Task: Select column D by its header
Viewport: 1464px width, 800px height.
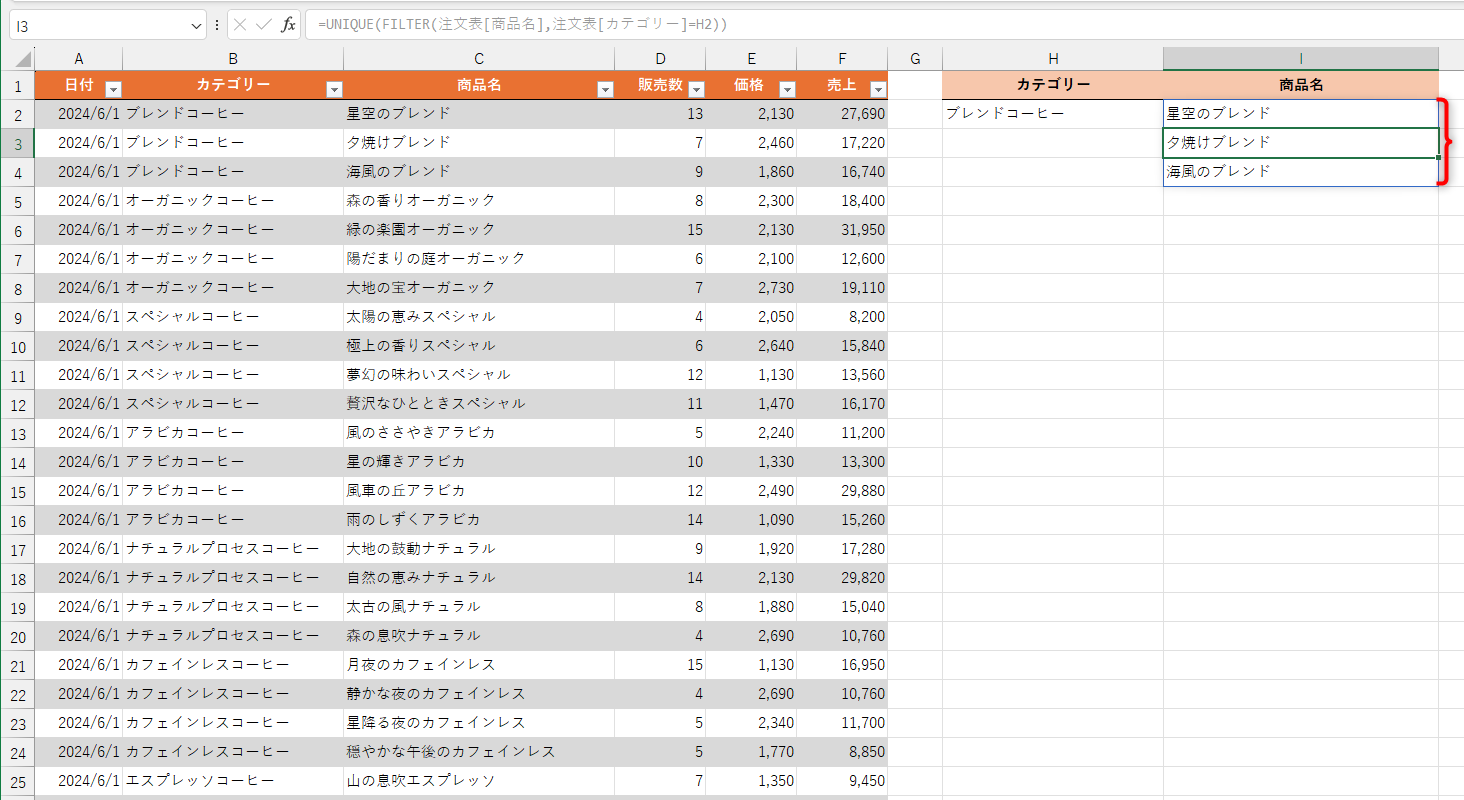Action: coord(660,59)
